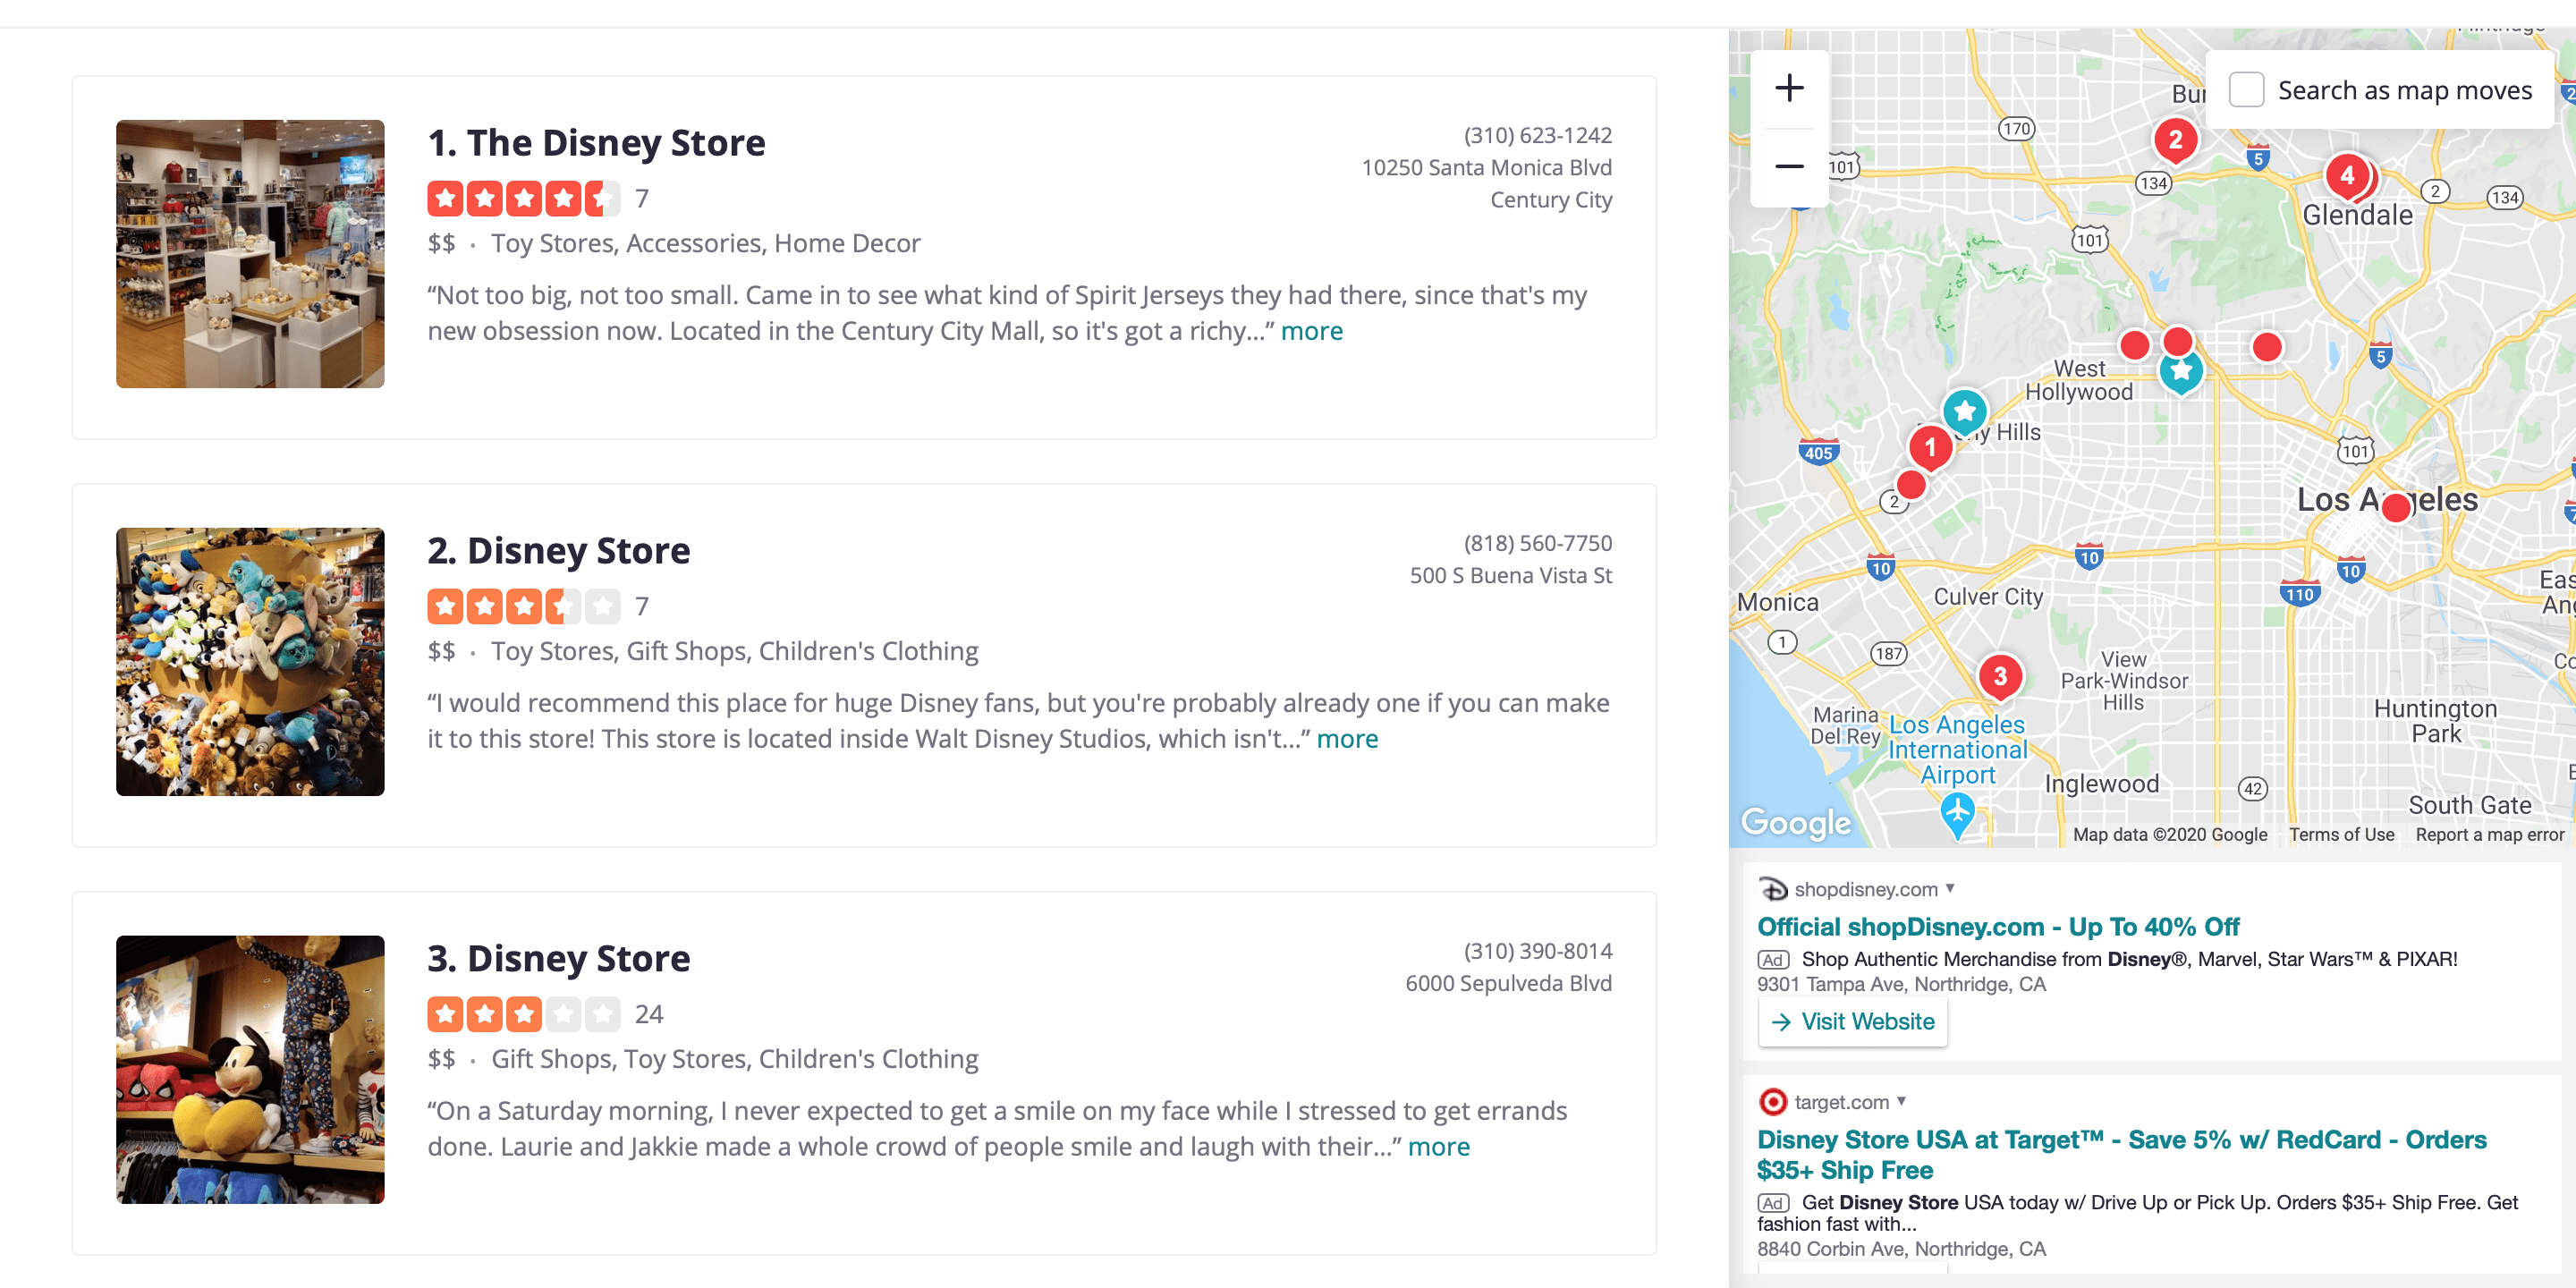Click Report a map error

2488,834
